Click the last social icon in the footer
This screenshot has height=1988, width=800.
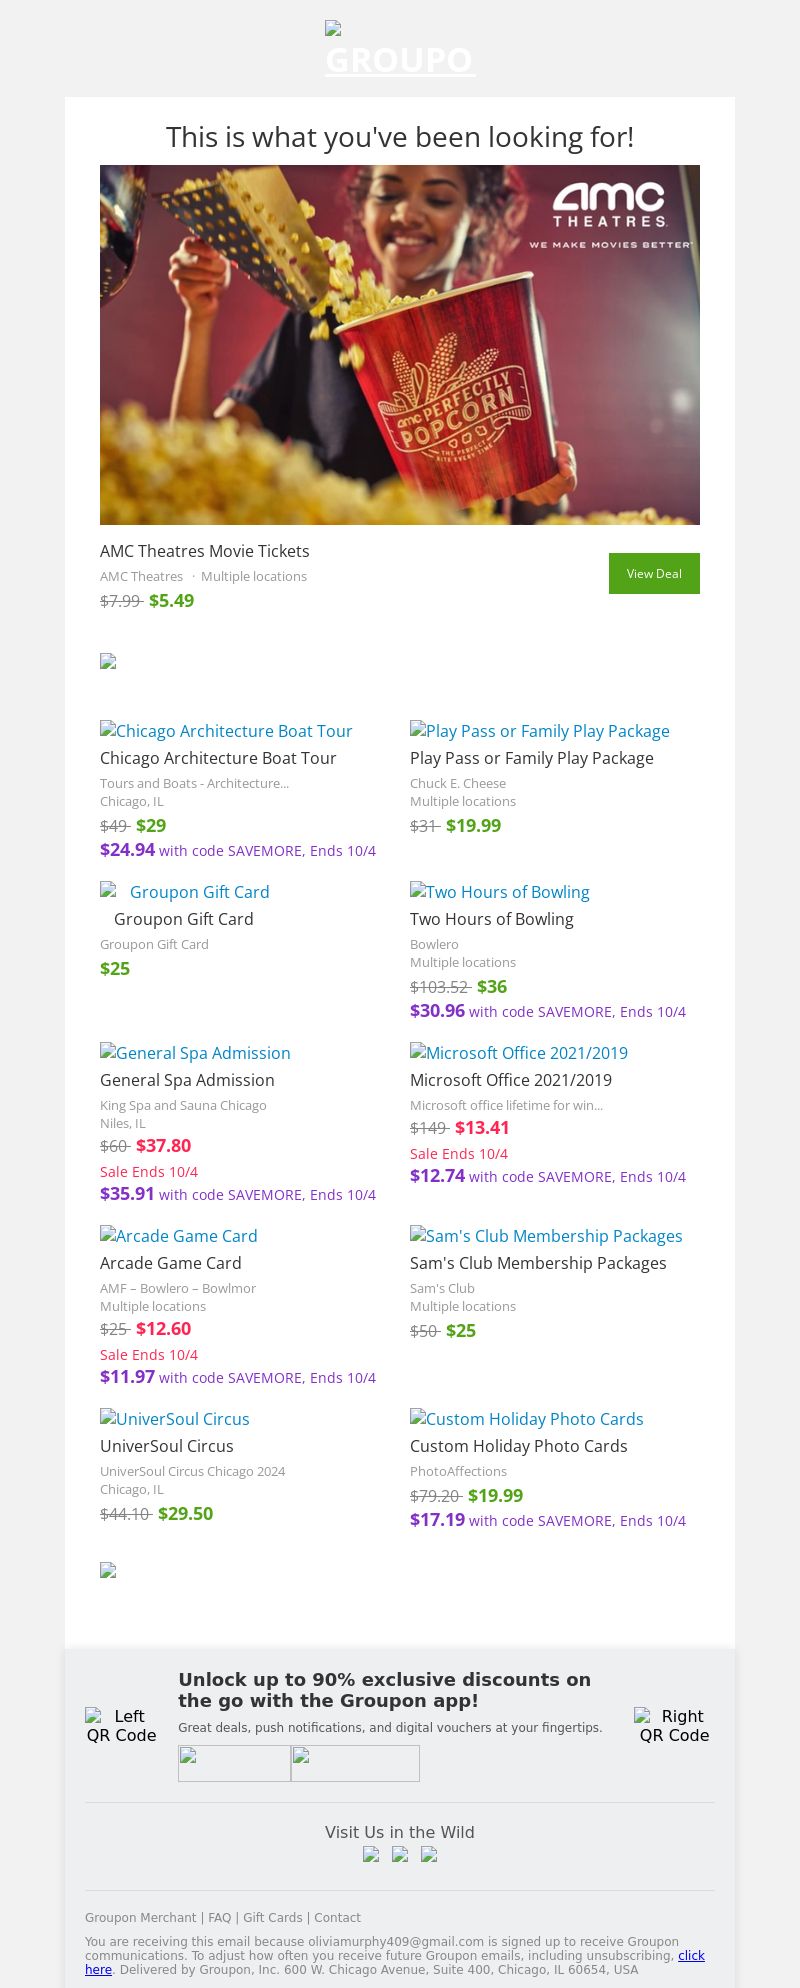pos(429,1854)
